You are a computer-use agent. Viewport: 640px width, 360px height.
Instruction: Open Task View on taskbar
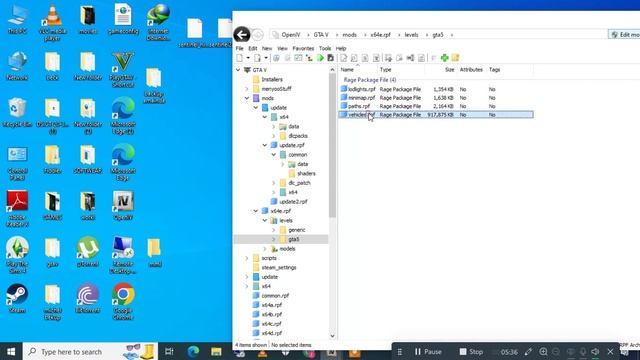click(x=169, y=351)
